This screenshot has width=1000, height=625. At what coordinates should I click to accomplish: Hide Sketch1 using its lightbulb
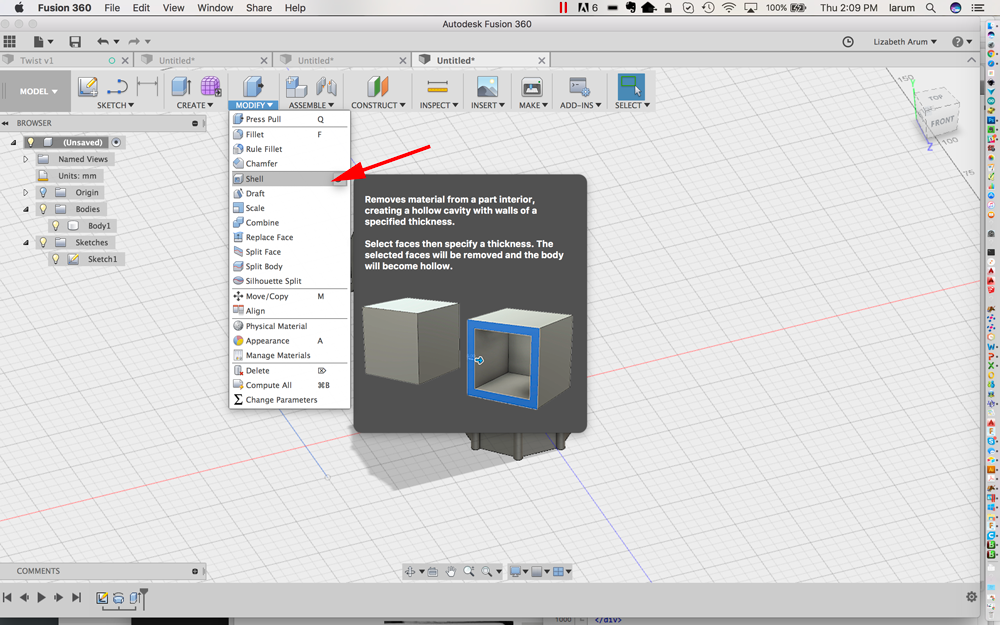[56, 259]
